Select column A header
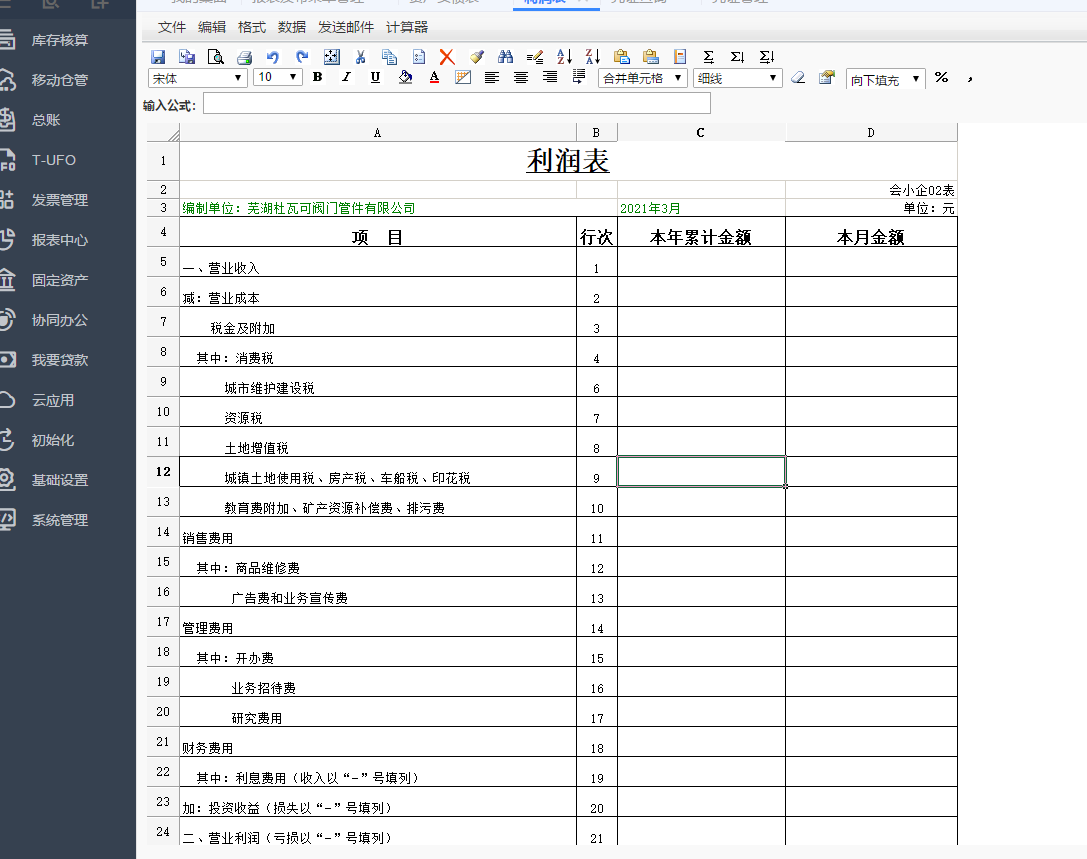 pos(378,132)
